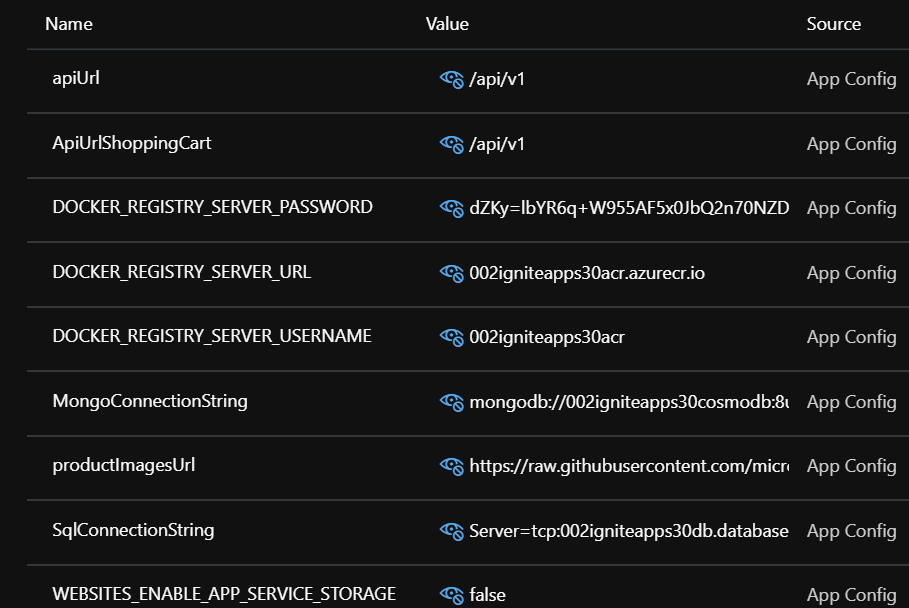Open App Config source for DOCKER_REGISTRY_SERVER_URL
Screen dimensions: 909x608
851,272
